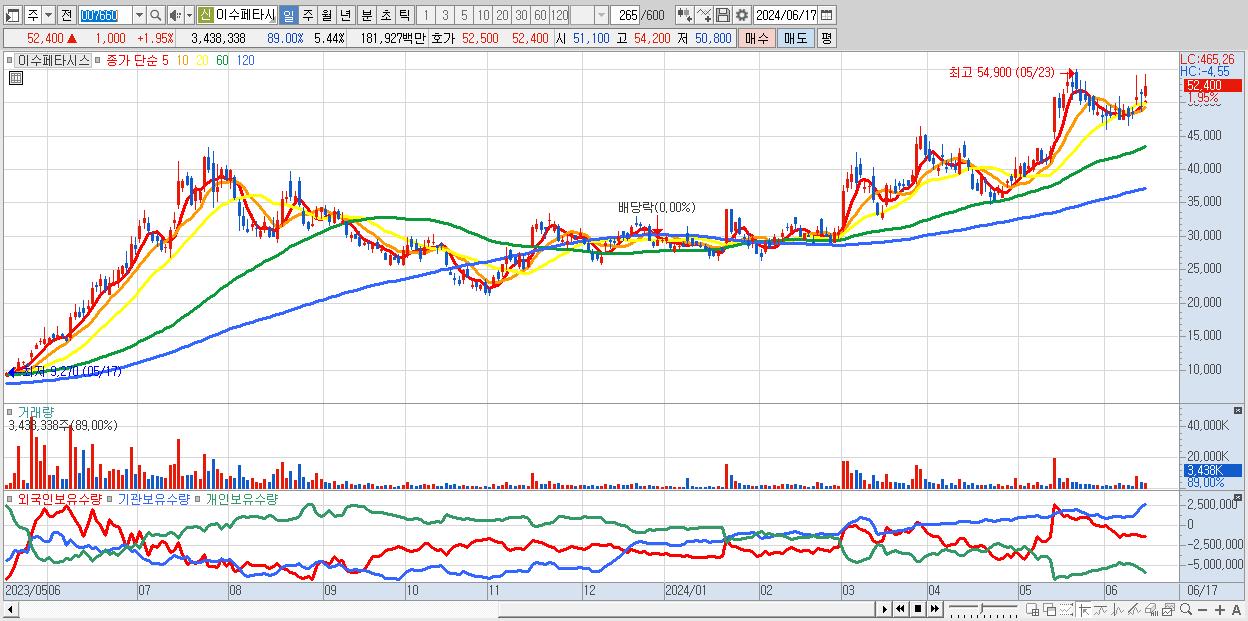Open chart settings gear icon
Screen dimensions: 1248x621
coord(741,15)
